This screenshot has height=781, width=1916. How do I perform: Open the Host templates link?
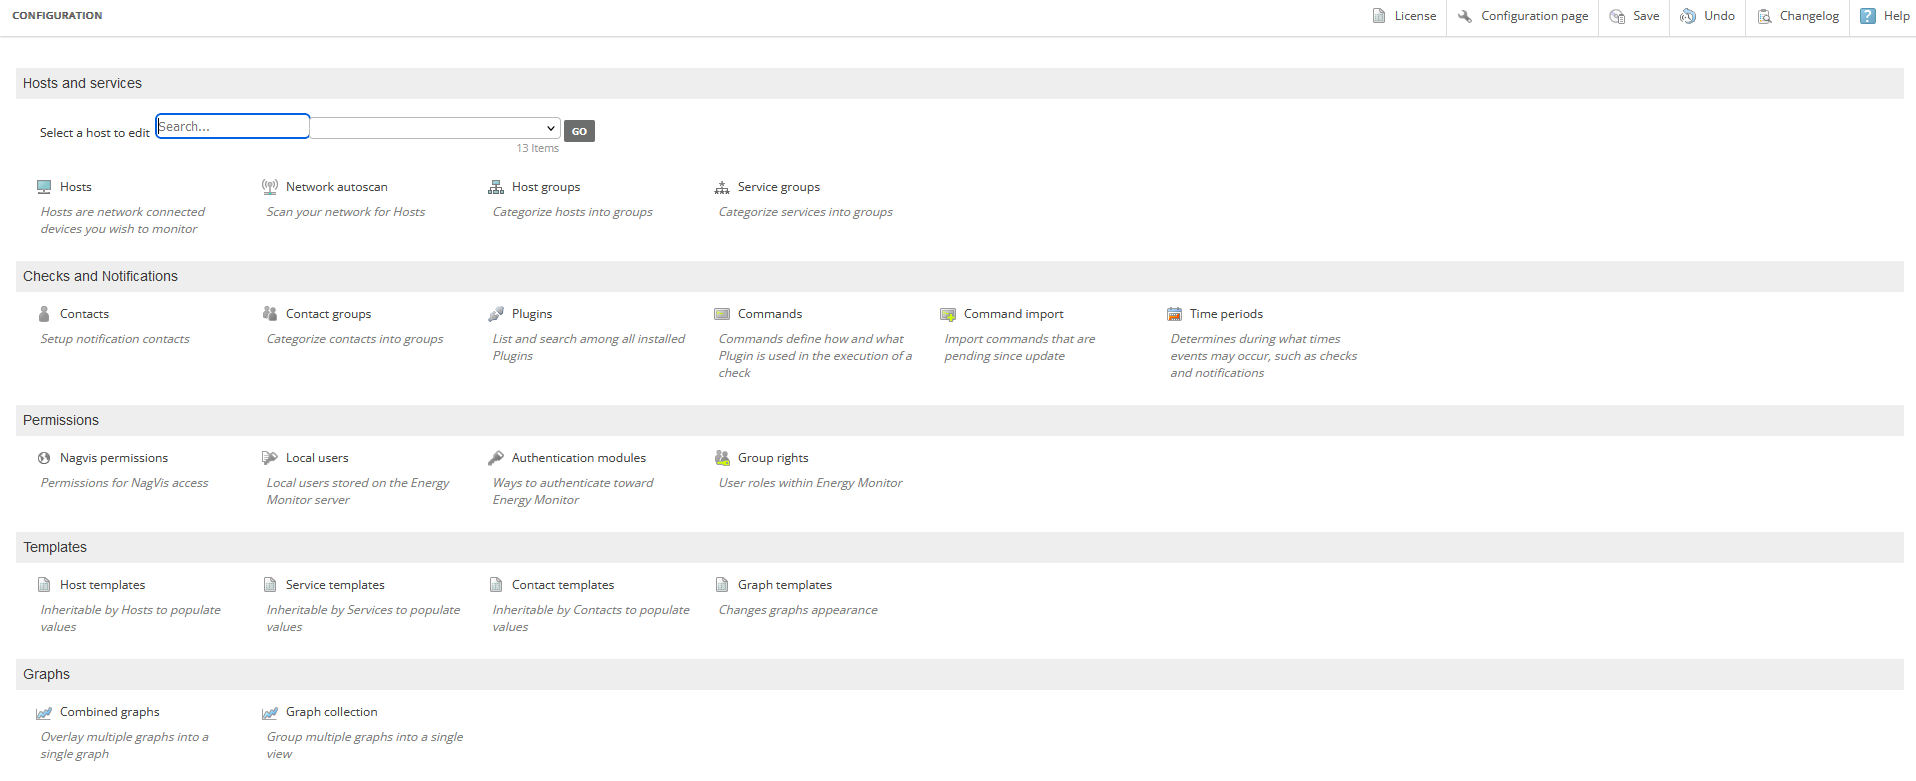click(103, 585)
